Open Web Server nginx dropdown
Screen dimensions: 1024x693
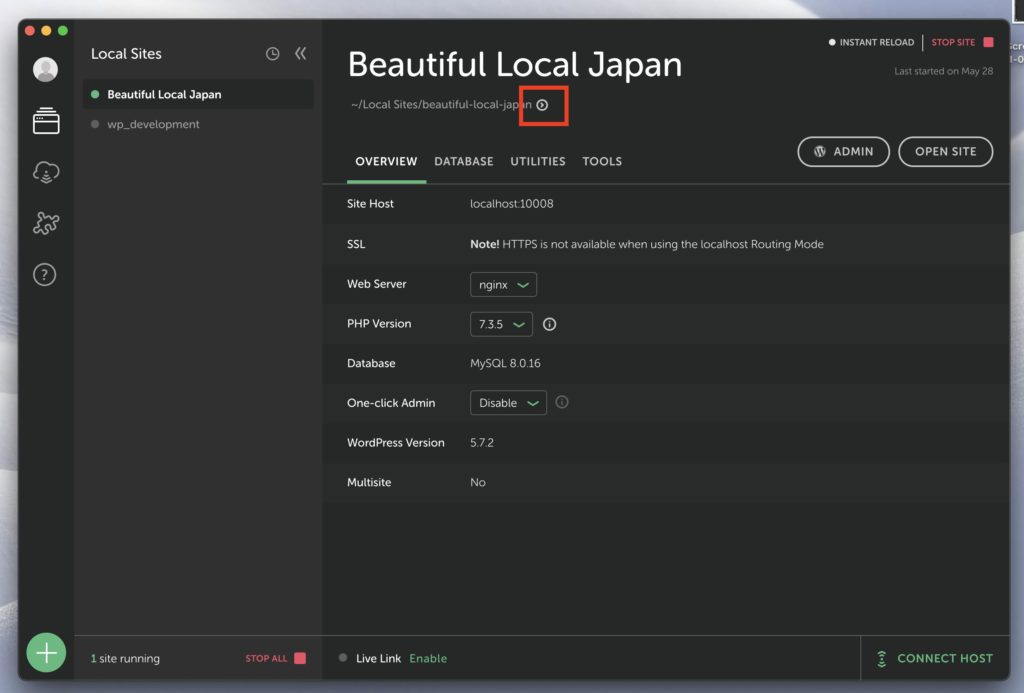tap(503, 285)
